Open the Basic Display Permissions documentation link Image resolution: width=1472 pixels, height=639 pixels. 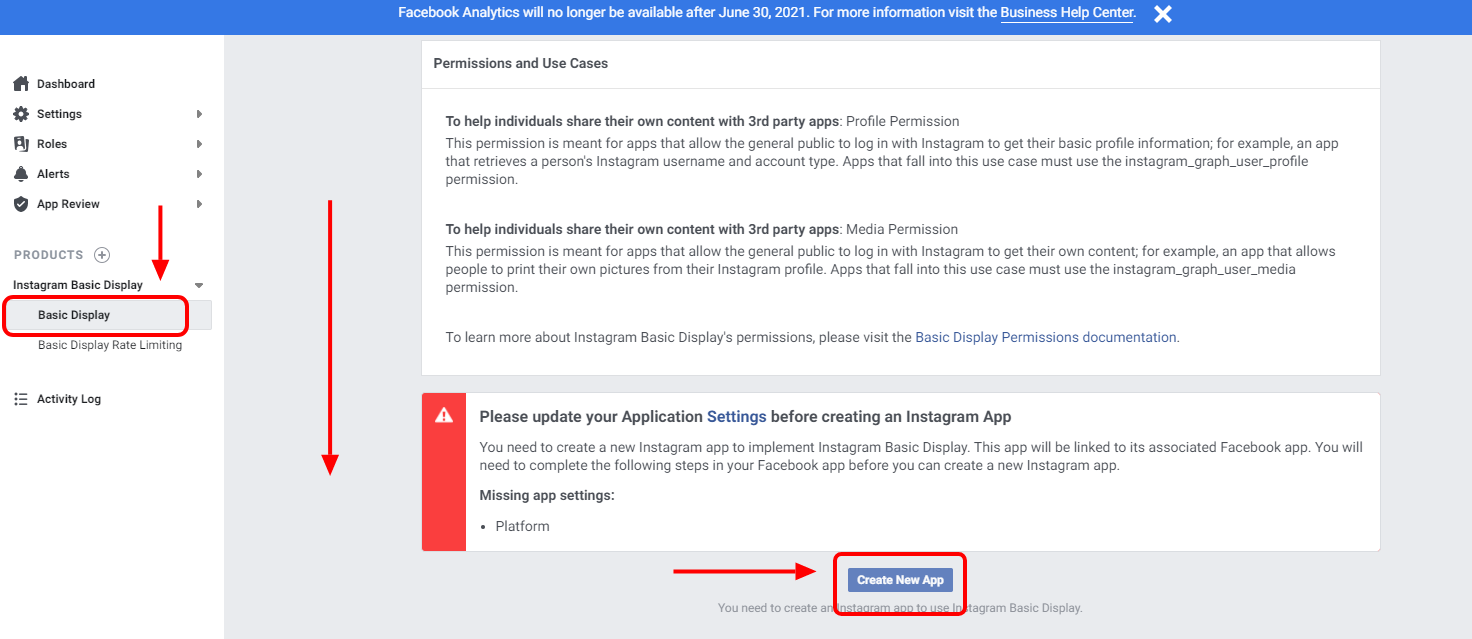click(x=1046, y=337)
